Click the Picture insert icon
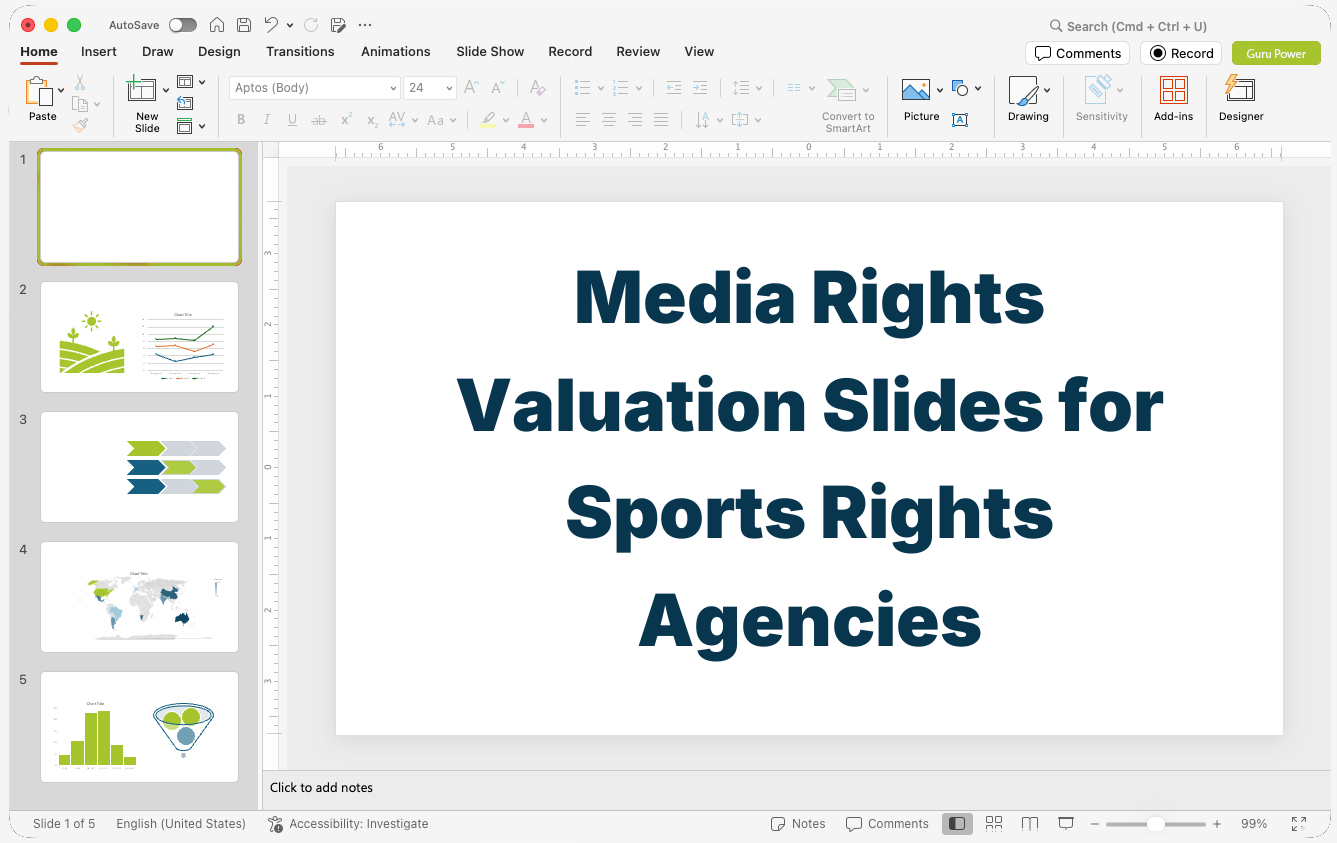This screenshot has width=1337, height=843. pyautogui.click(x=916, y=91)
